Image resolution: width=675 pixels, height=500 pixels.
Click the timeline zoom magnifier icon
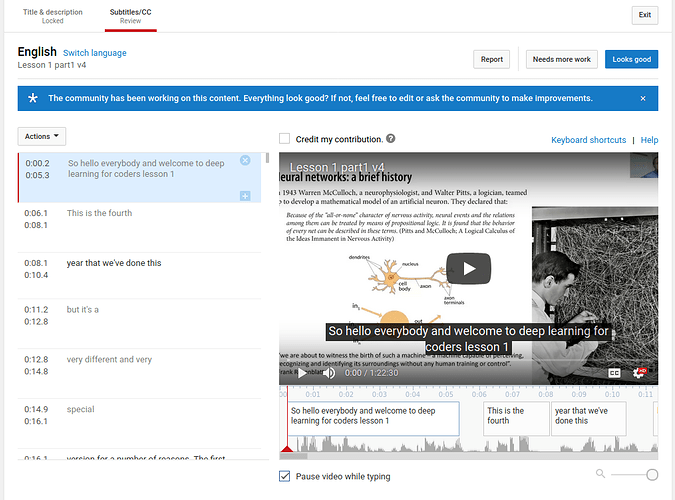tap(600, 474)
